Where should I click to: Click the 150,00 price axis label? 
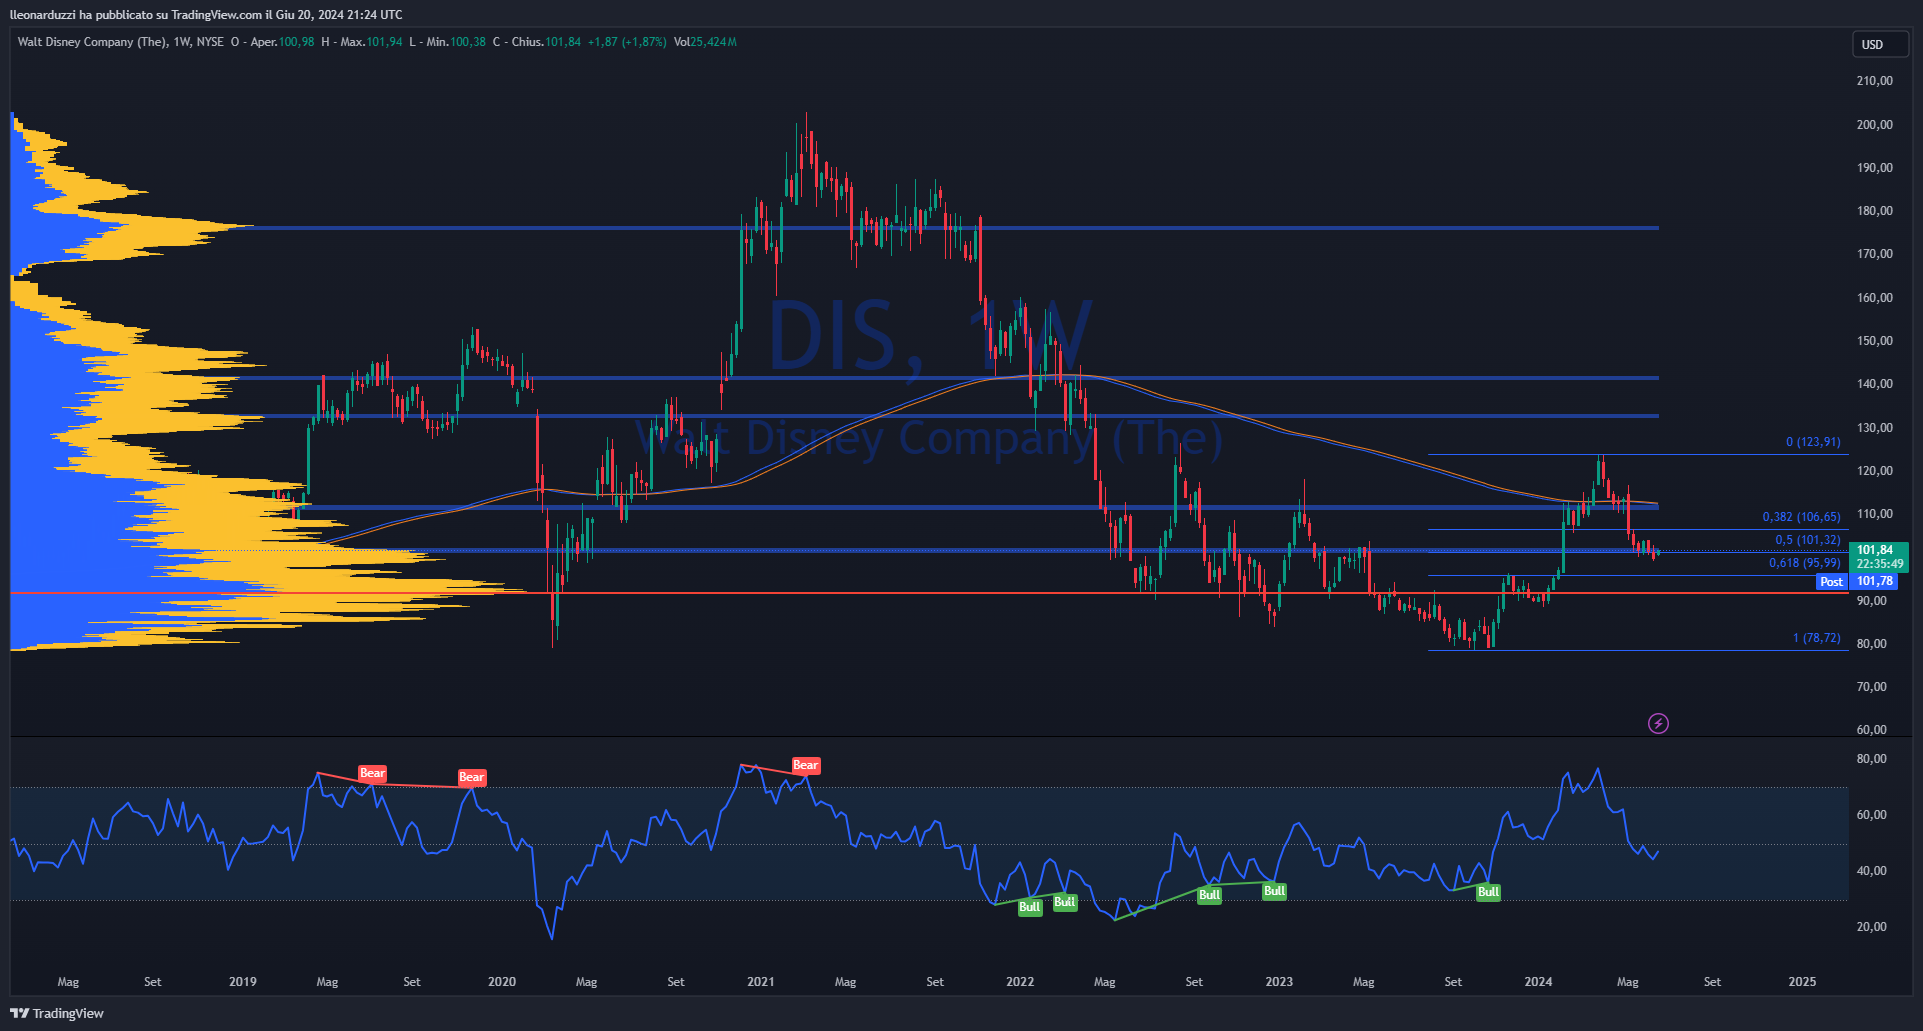coord(1875,341)
